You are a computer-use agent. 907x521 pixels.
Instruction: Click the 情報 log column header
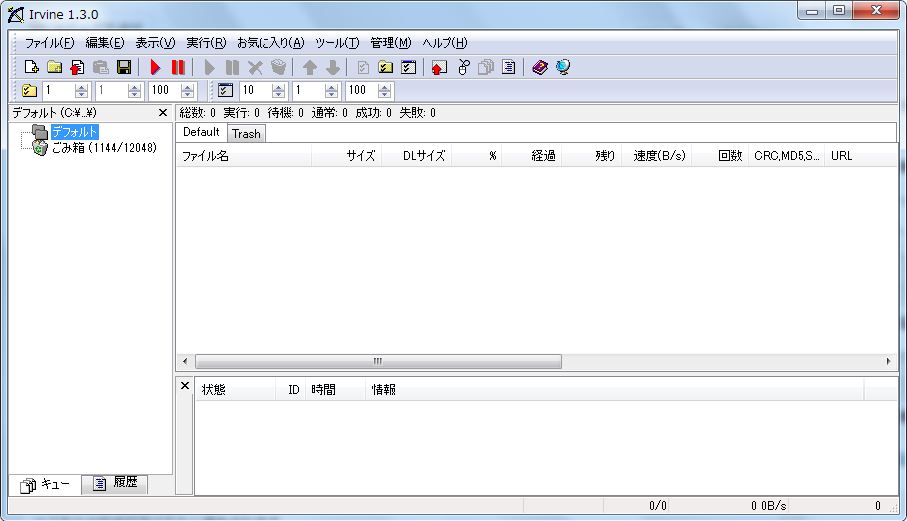(x=614, y=390)
